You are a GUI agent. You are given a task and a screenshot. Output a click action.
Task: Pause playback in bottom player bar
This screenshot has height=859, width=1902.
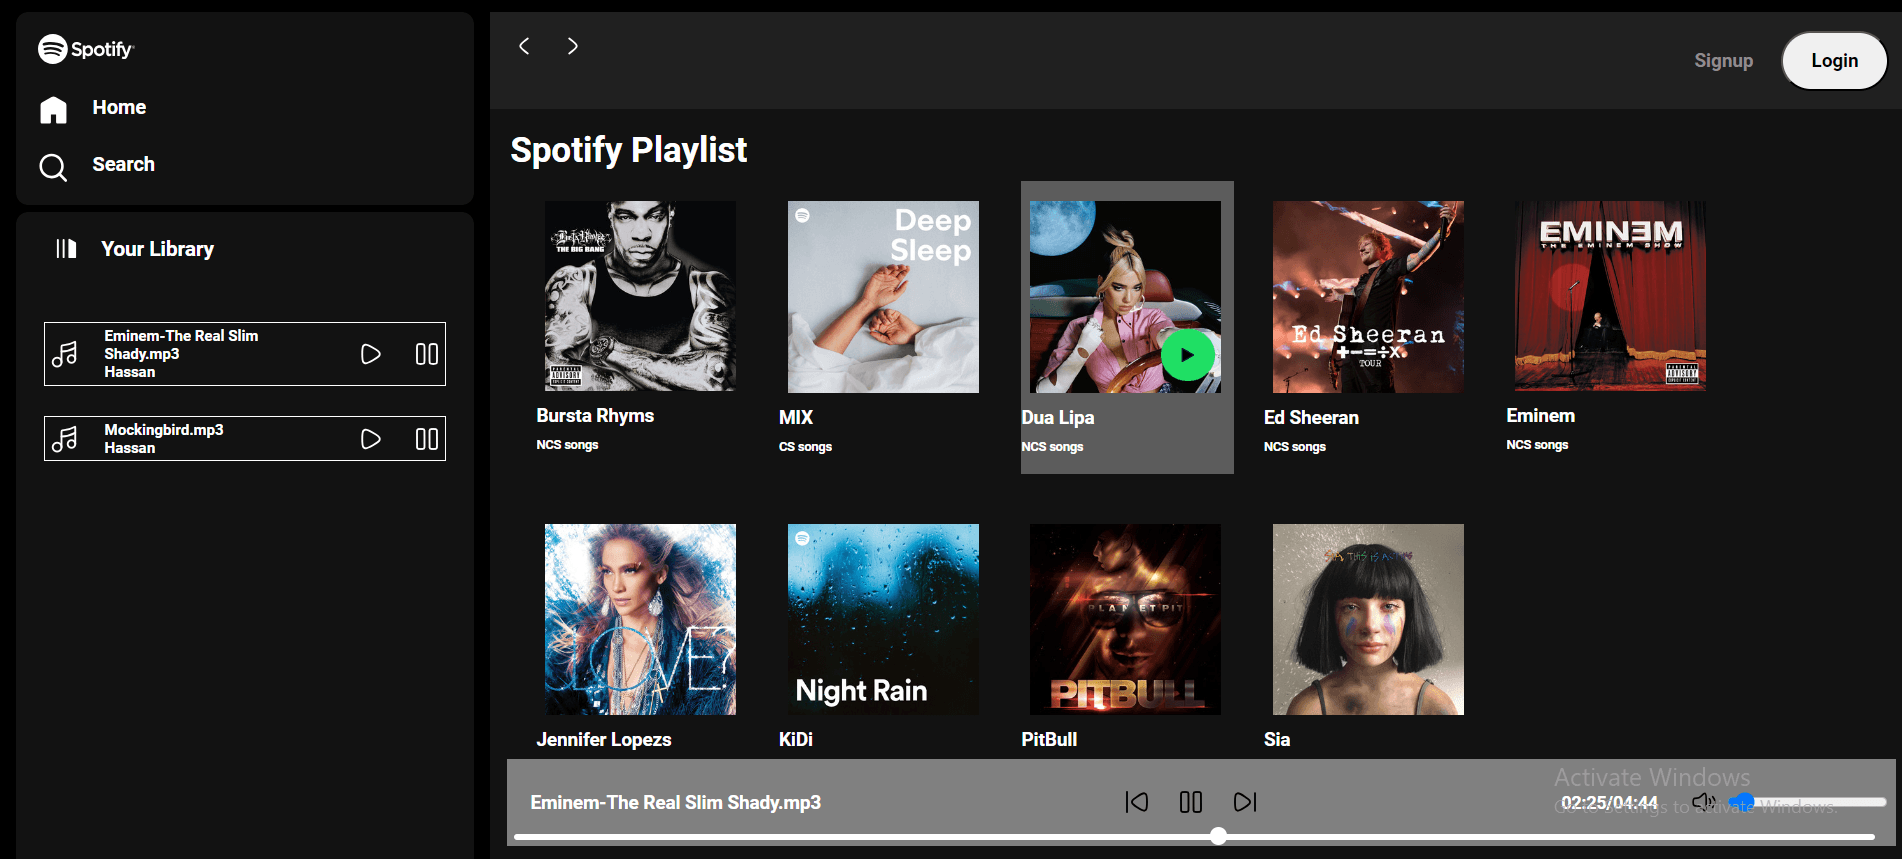tap(1191, 802)
